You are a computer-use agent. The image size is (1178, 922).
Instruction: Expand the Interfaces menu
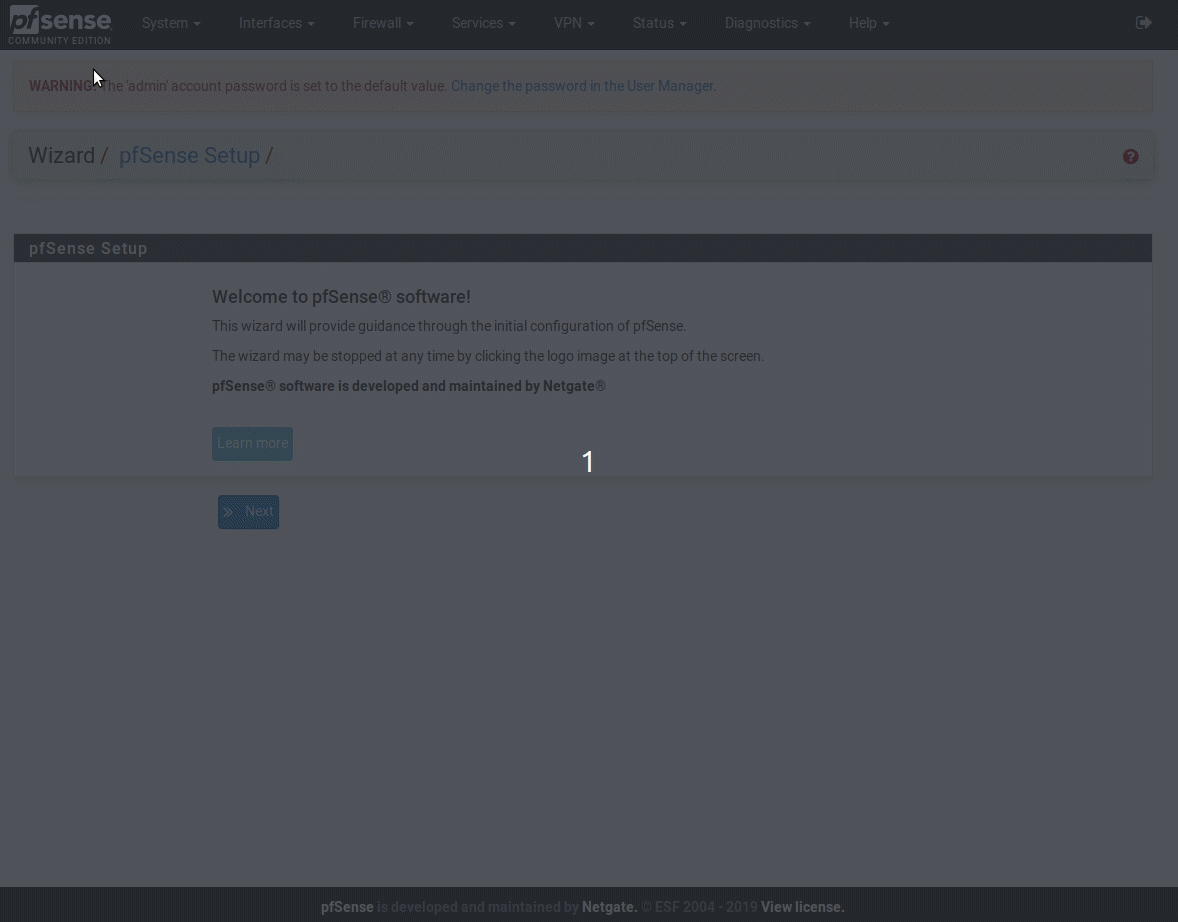[276, 23]
